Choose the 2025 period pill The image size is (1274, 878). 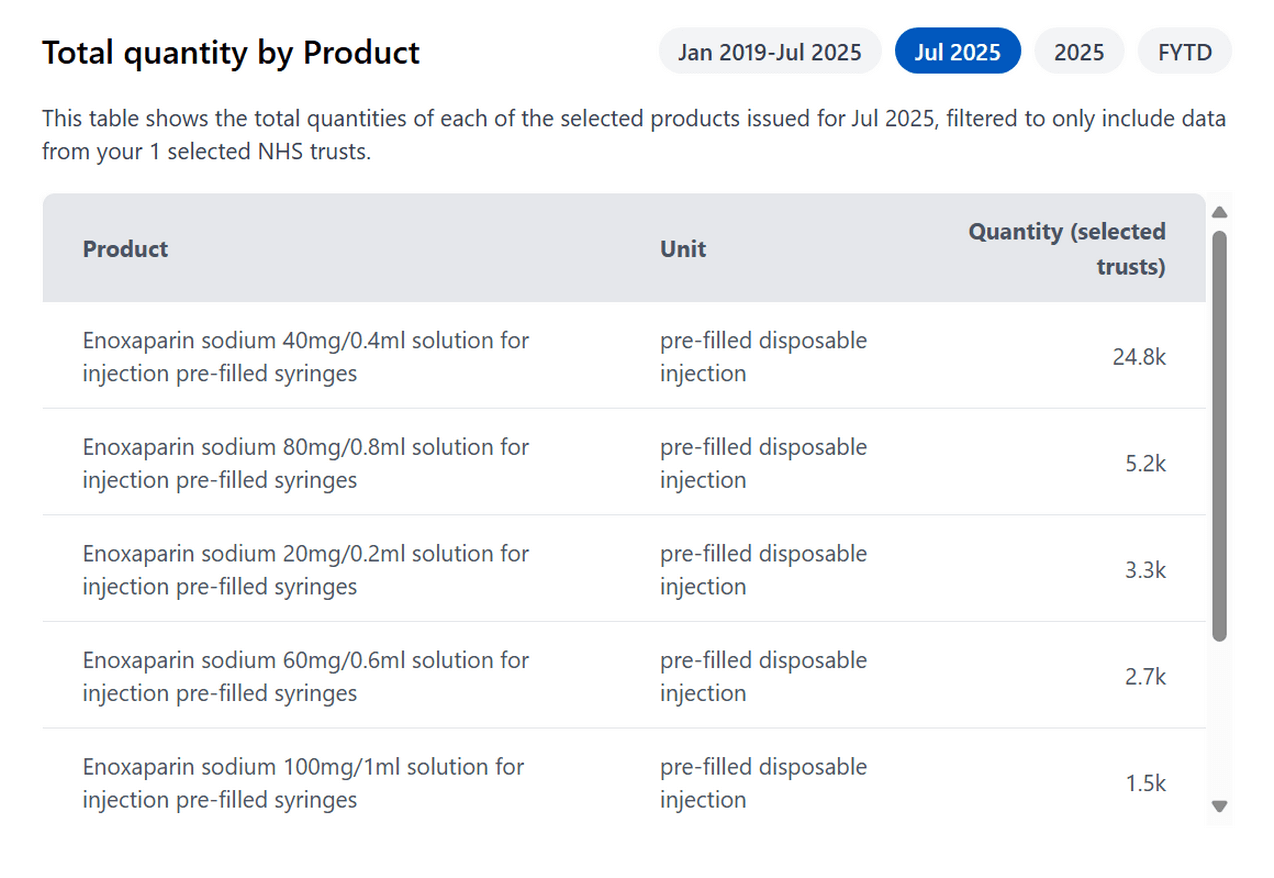[1079, 52]
